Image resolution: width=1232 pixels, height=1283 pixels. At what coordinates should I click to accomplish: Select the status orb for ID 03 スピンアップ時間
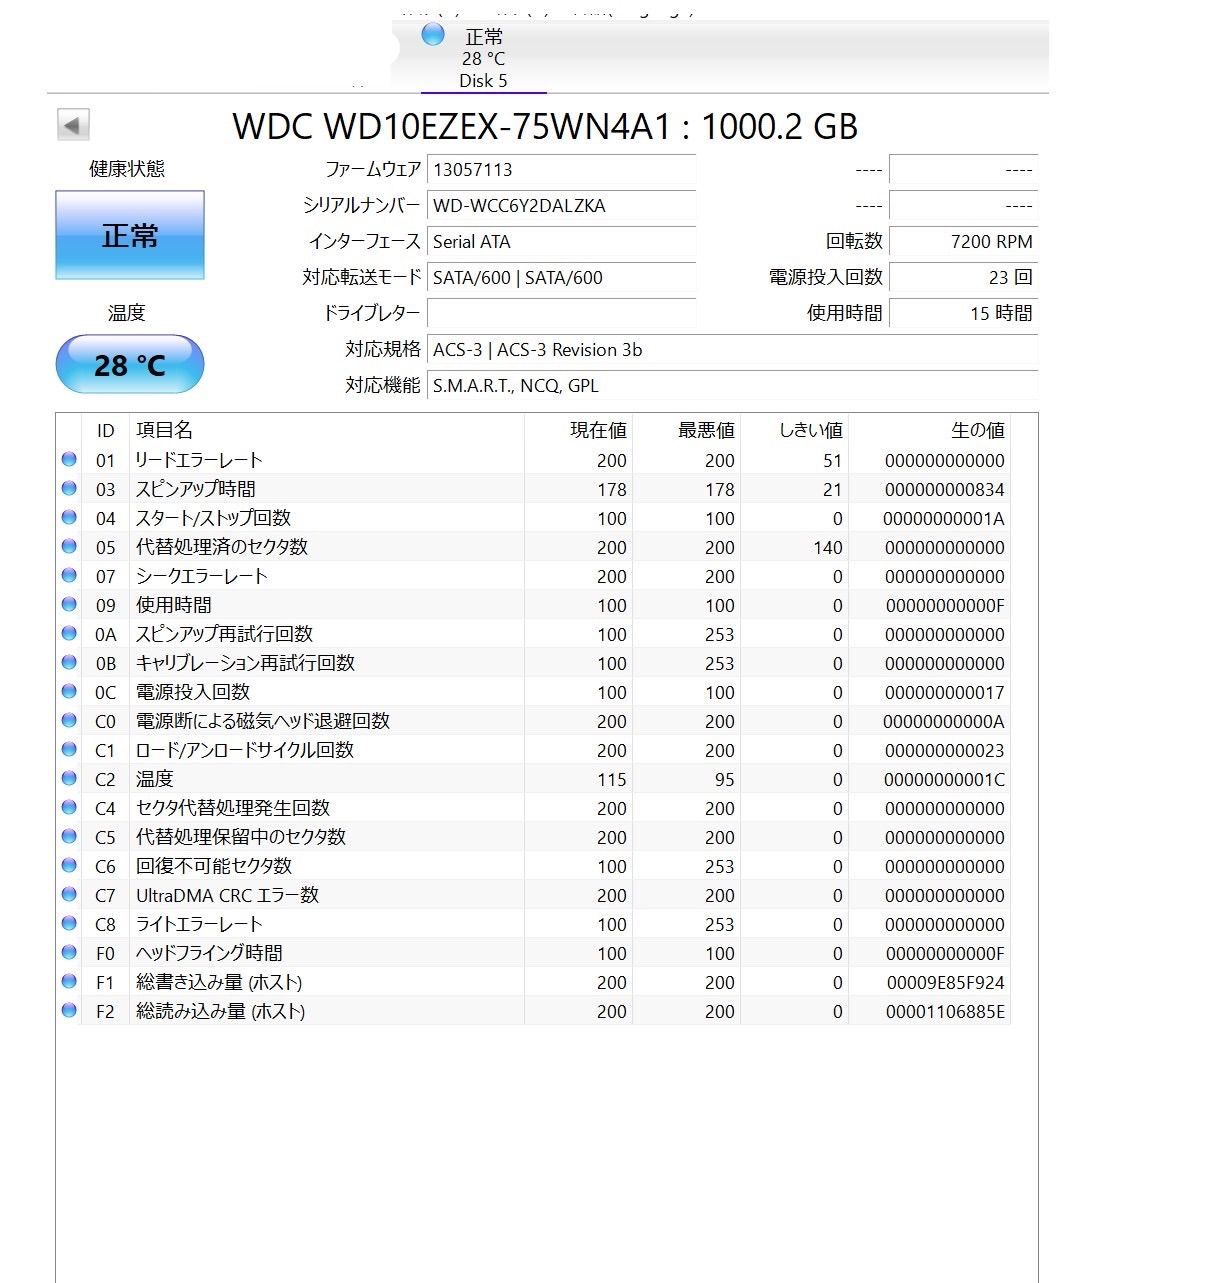69,488
